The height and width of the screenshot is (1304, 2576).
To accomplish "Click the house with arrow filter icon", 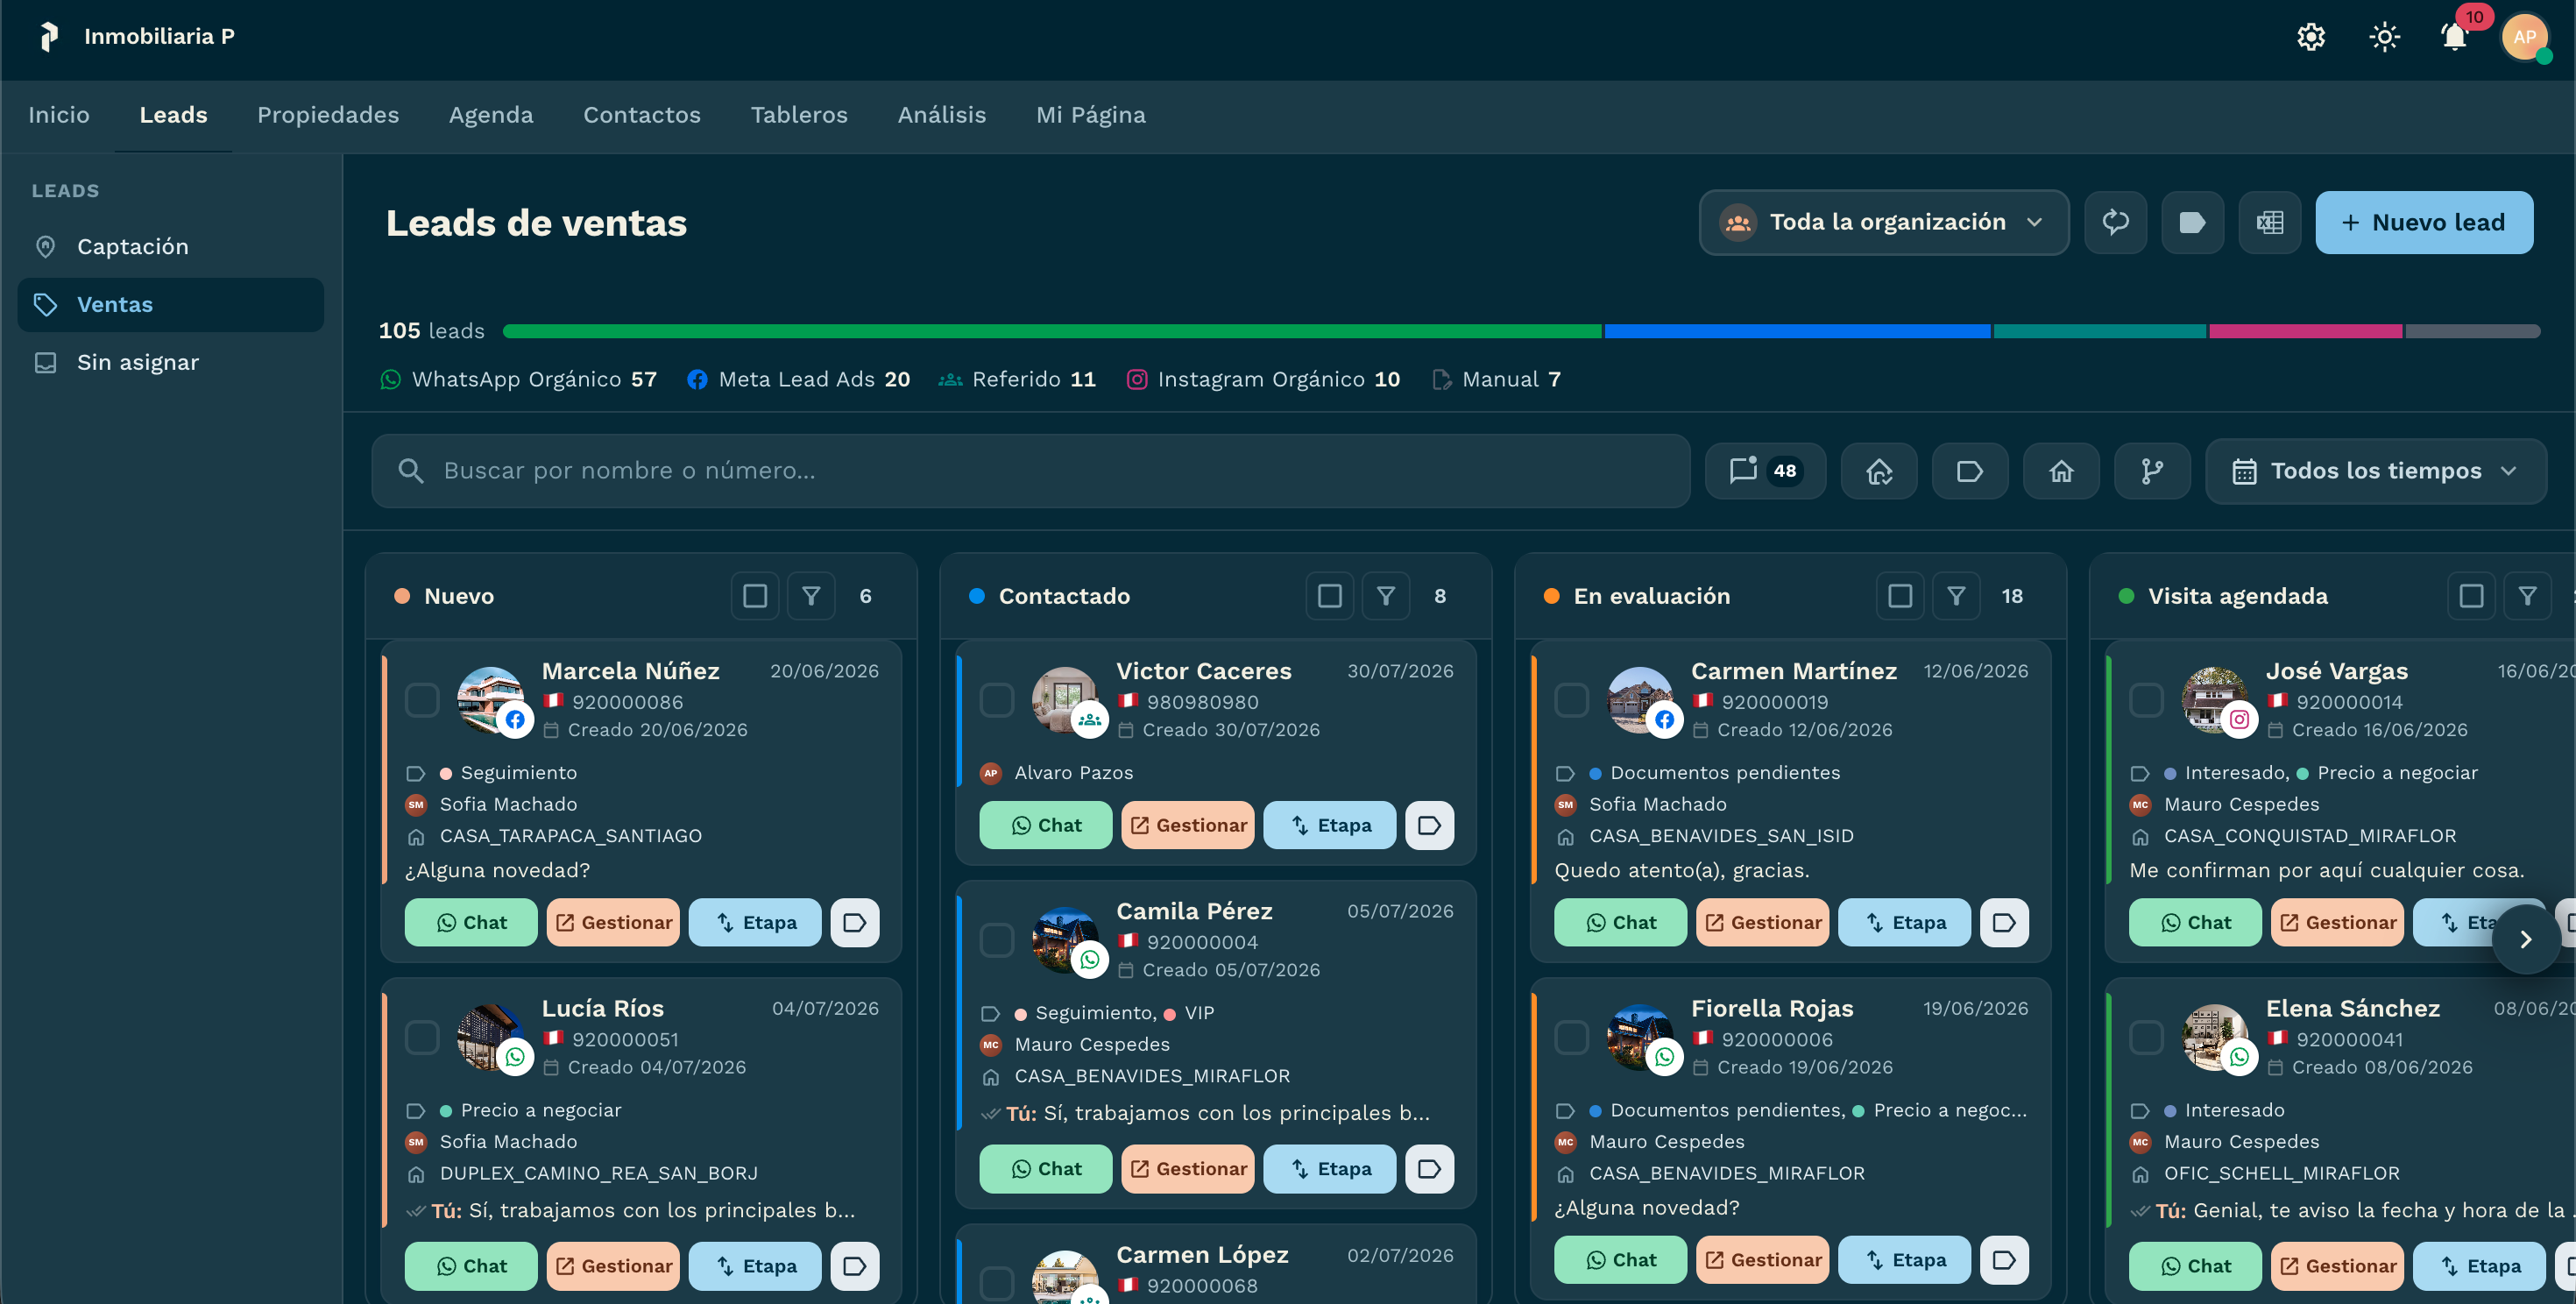I will click(1879, 471).
